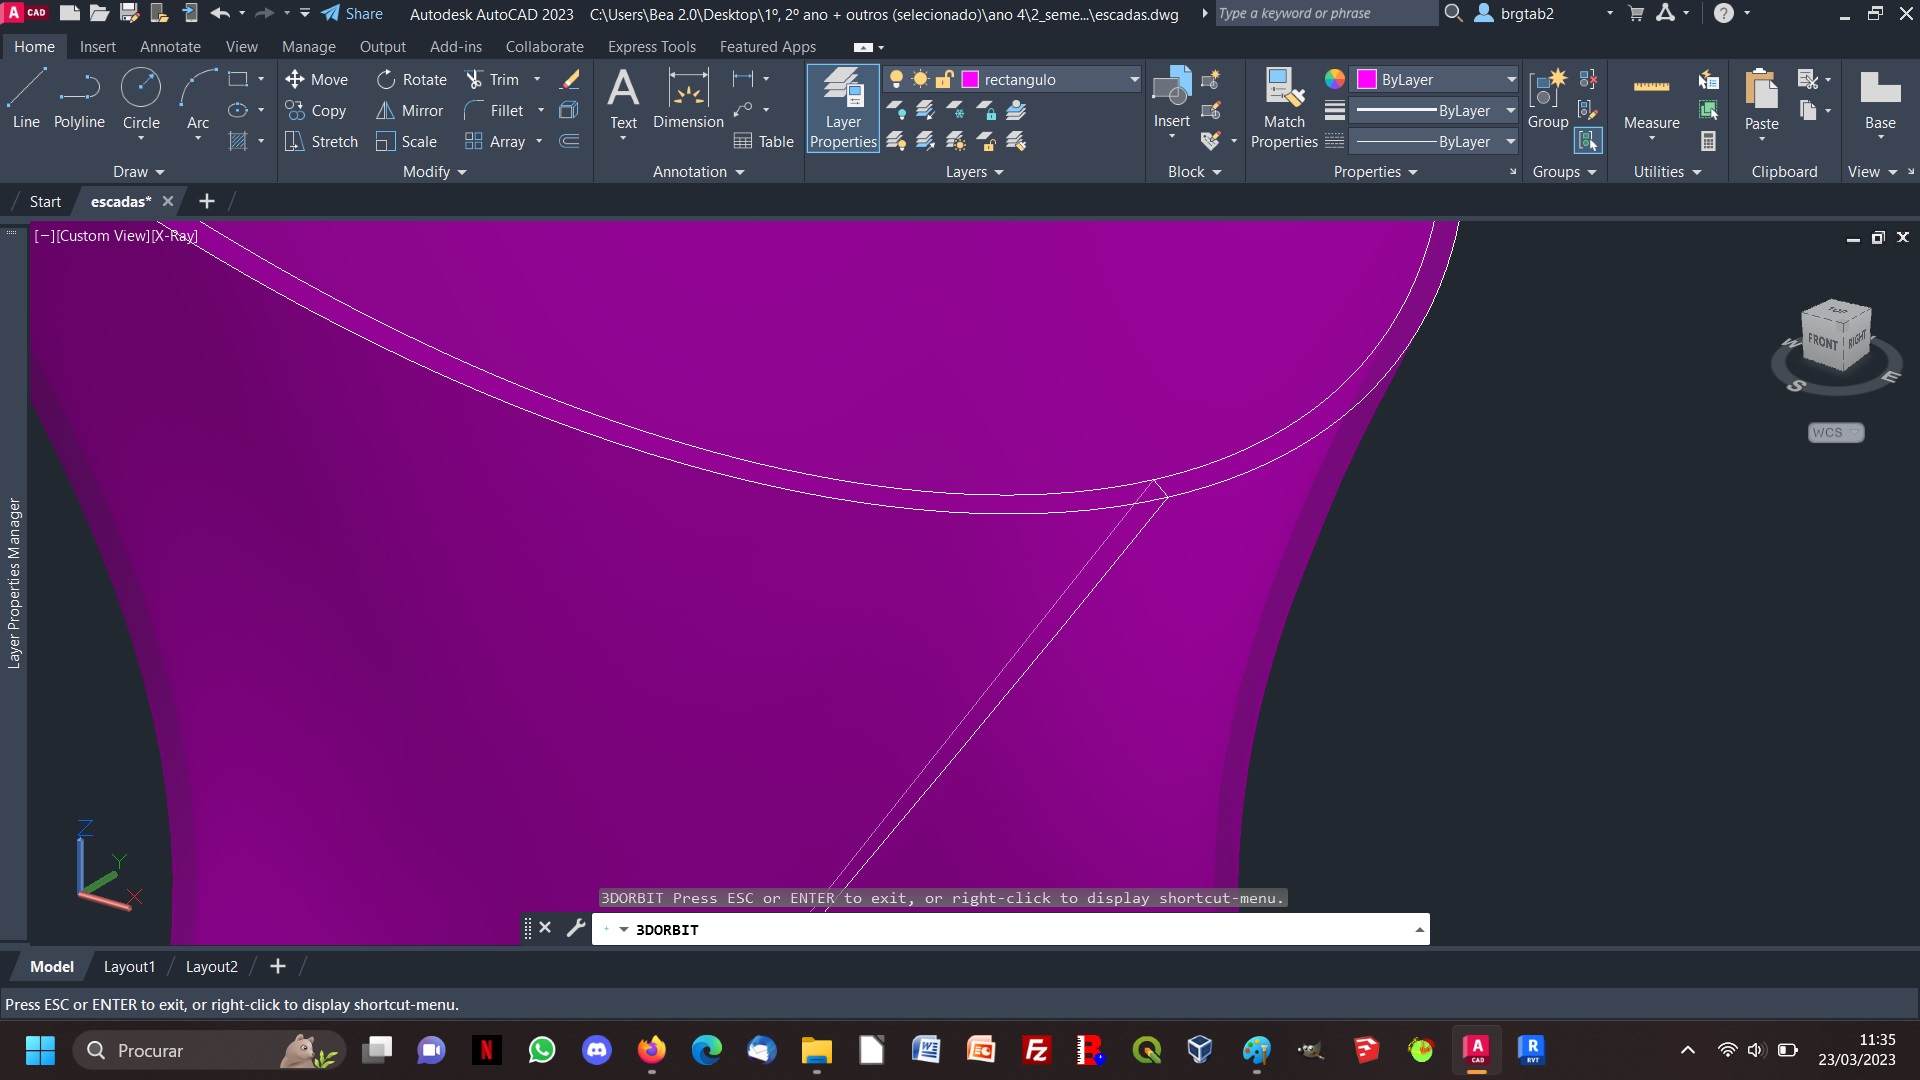Click the Layer Off icon
This screenshot has width=1920, height=1080.
pos(896,110)
